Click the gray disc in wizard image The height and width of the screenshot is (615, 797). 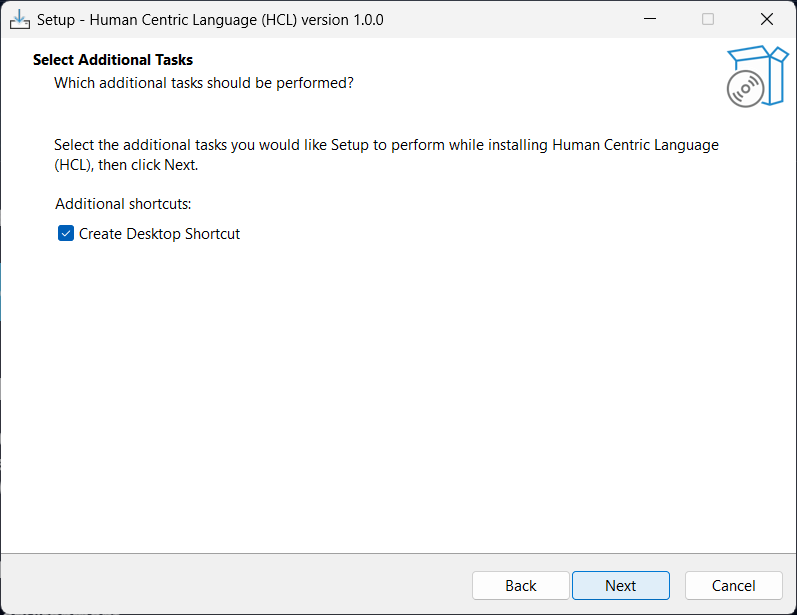click(x=744, y=89)
